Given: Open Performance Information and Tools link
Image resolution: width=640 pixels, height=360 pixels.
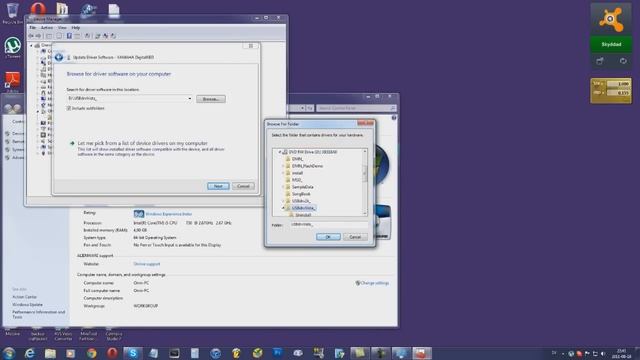Looking at the screenshot, I should 38,314.
